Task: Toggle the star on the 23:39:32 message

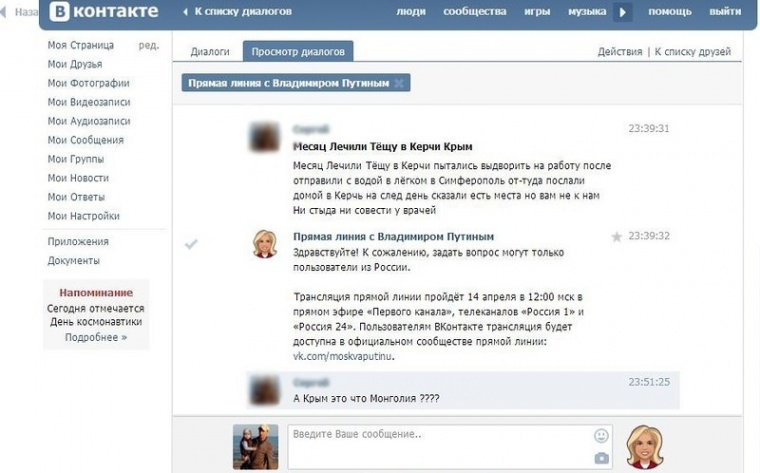Action: tap(616, 237)
